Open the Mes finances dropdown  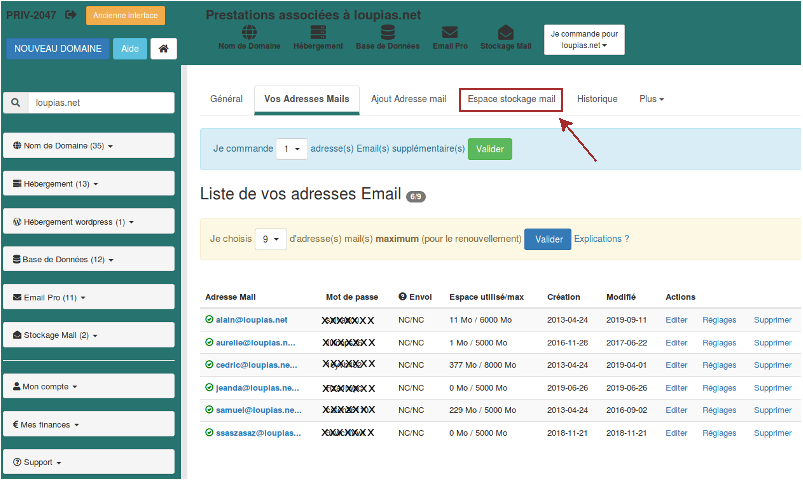click(x=89, y=424)
